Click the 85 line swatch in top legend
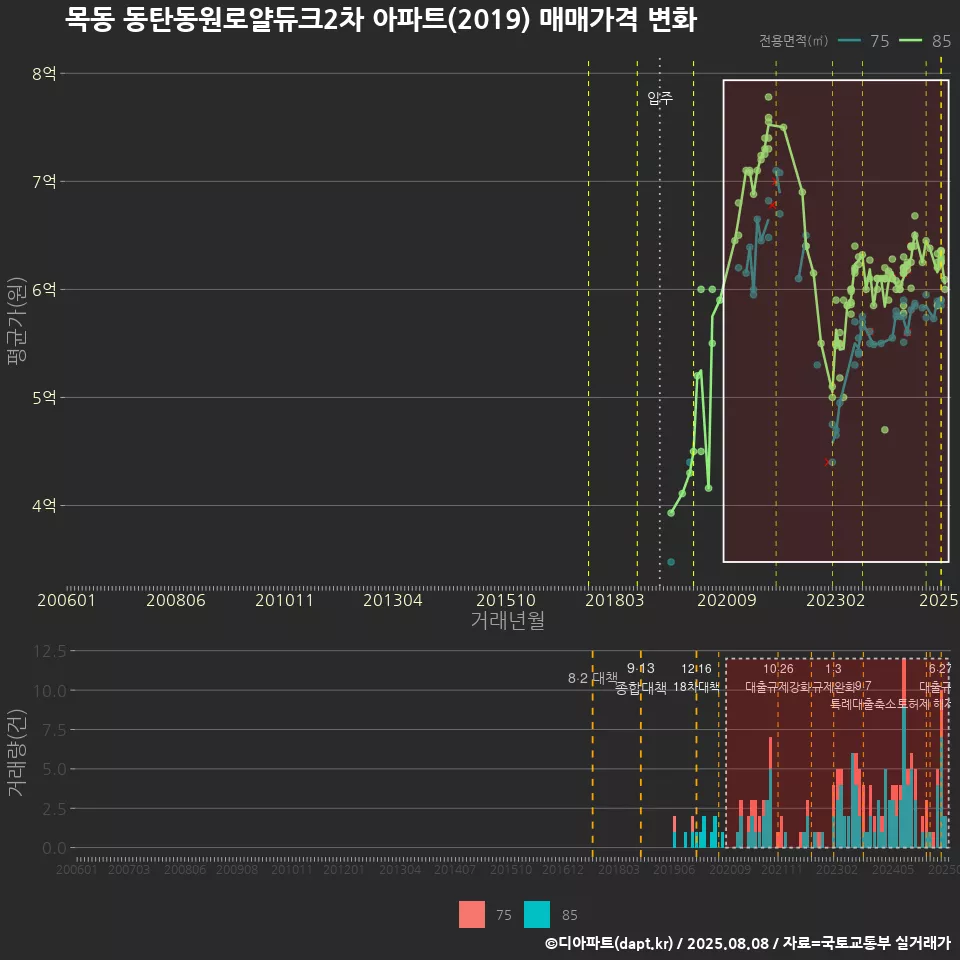The width and height of the screenshot is (960, 960). [910, 41]
